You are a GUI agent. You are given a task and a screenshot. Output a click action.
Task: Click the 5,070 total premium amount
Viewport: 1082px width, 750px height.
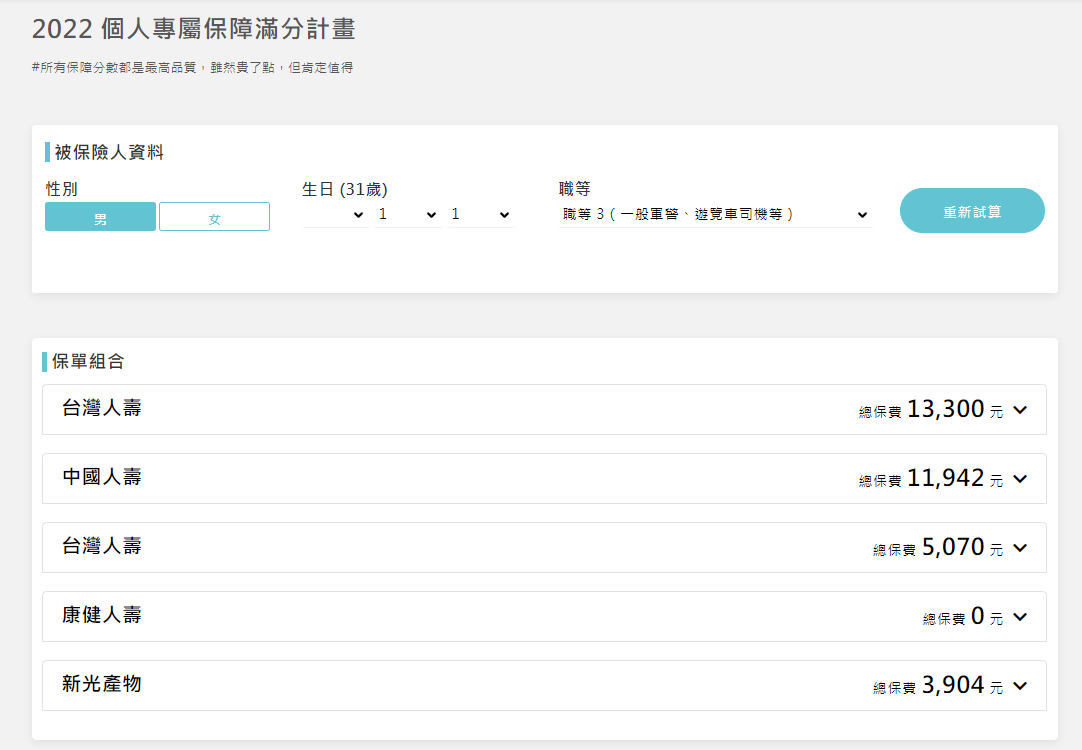[953, 547]
